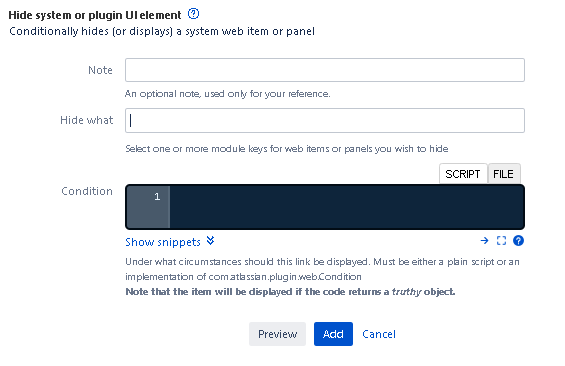Select line number 1 in editor gutter
Image resolution: width=565 pixels, height=366 pixels.
pyautogui.click(x=157, y=197)
